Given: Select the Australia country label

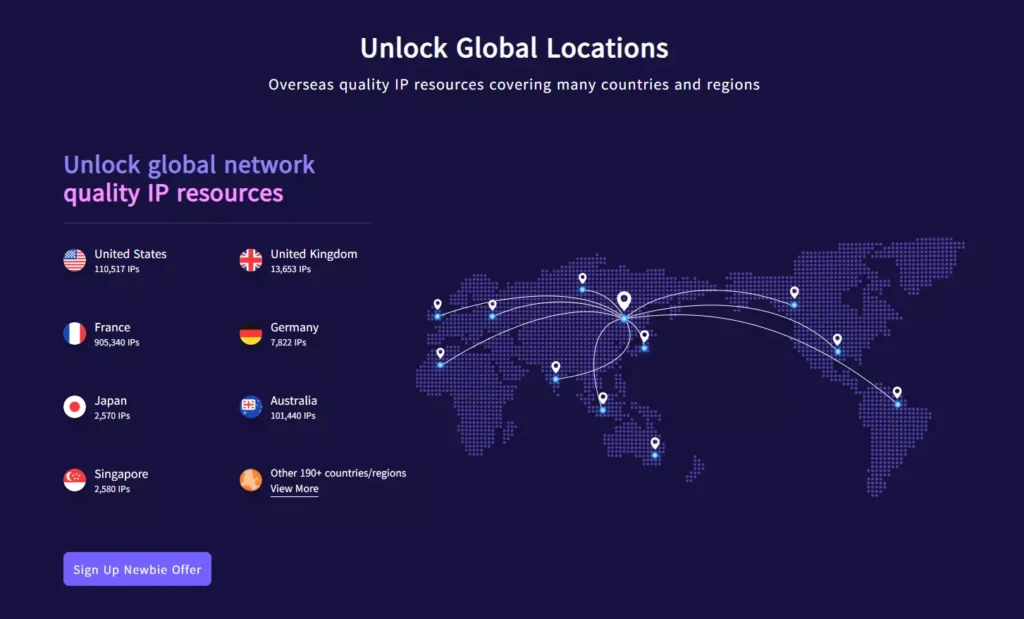Looking at the screenshot, I should coord(294,400).
